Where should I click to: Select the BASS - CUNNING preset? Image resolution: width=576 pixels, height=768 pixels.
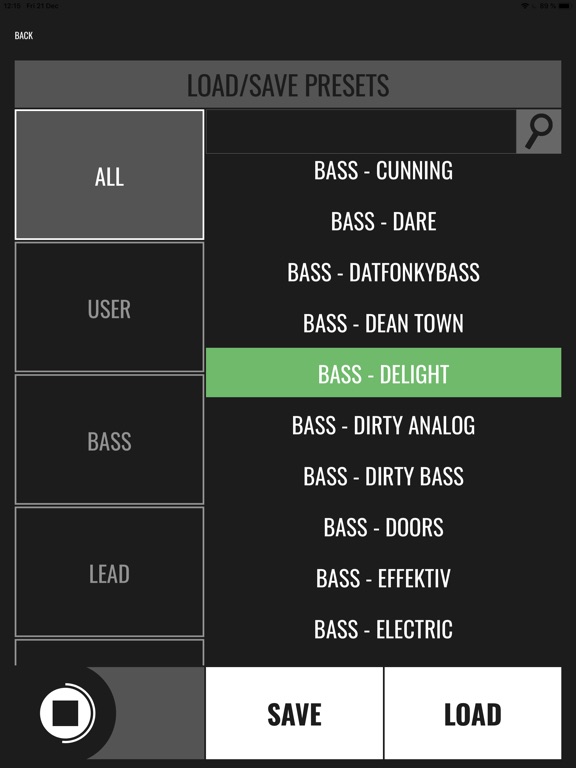coord(384,170)
